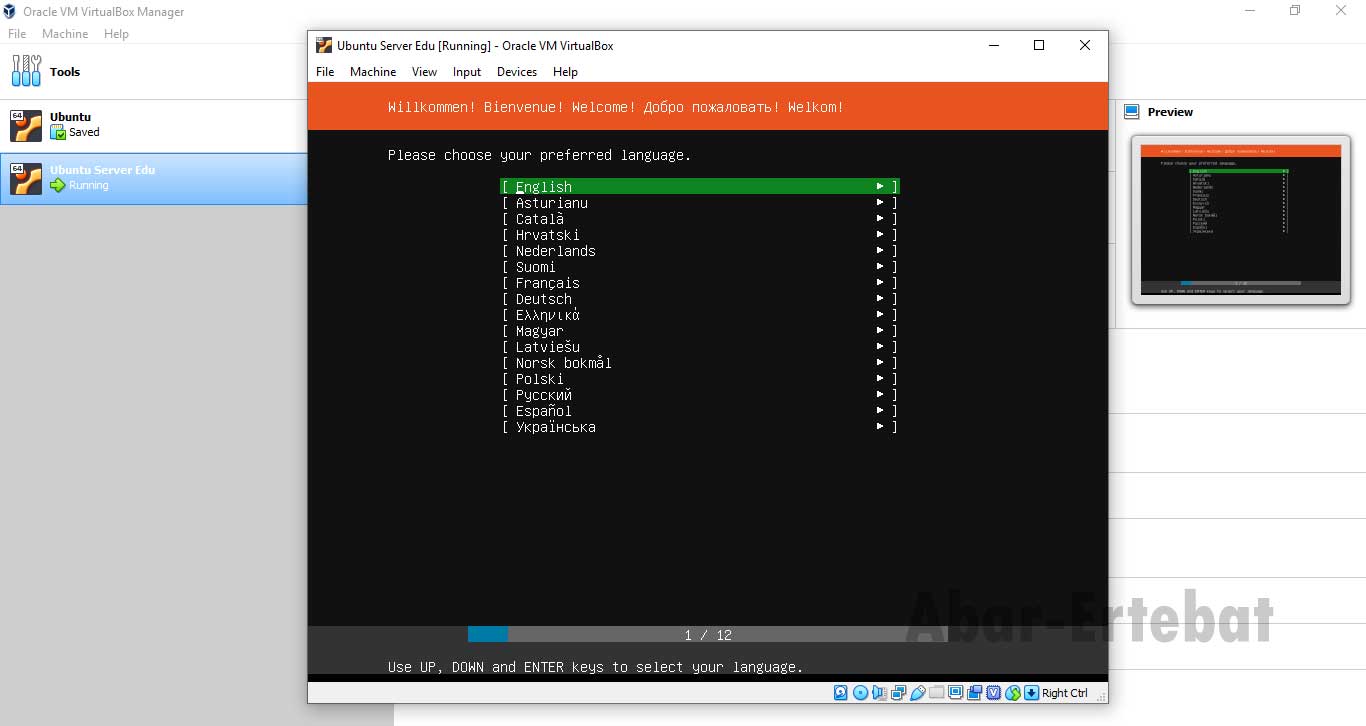This screenshot has width=1366, height=726.
Task: Click the network adapters status icon
Action: (x=898, y=693)
